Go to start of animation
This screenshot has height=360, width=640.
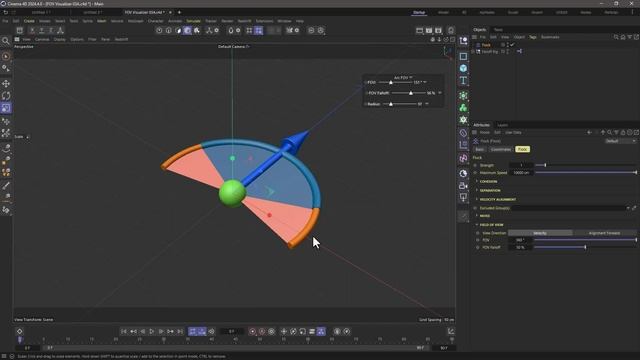(124, 331)
